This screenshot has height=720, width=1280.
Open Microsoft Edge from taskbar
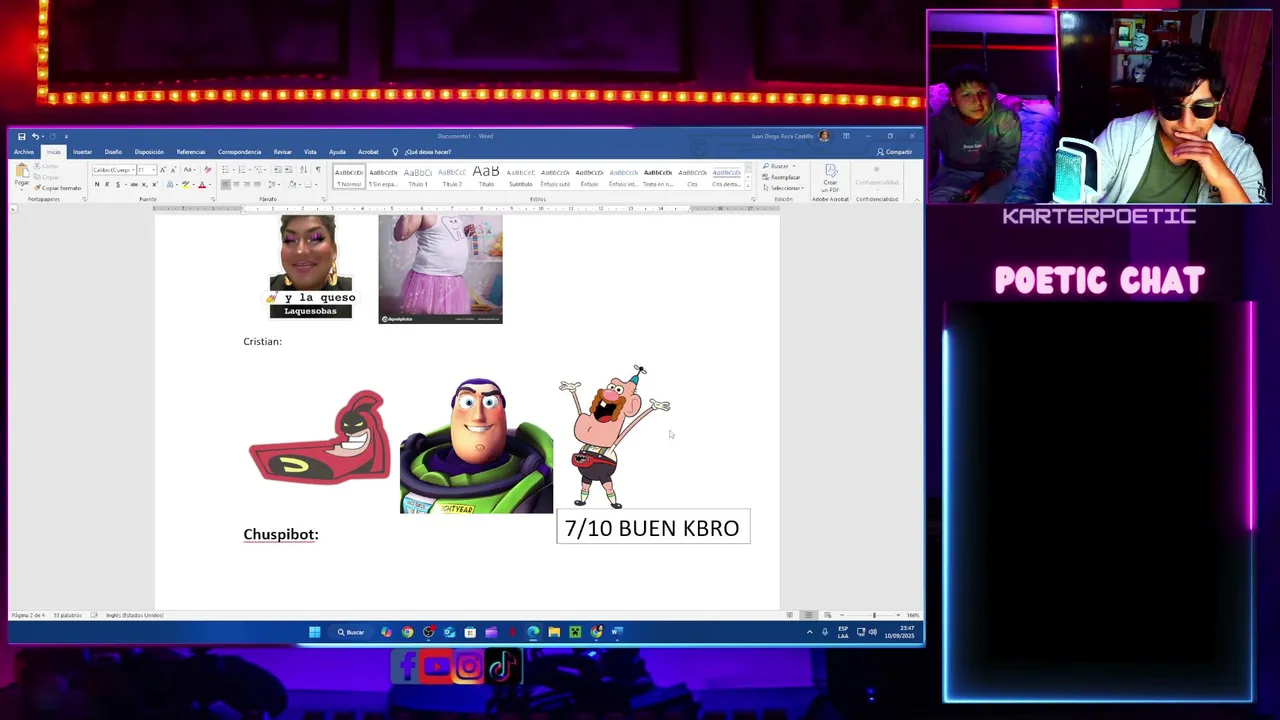tap(533, 632)
